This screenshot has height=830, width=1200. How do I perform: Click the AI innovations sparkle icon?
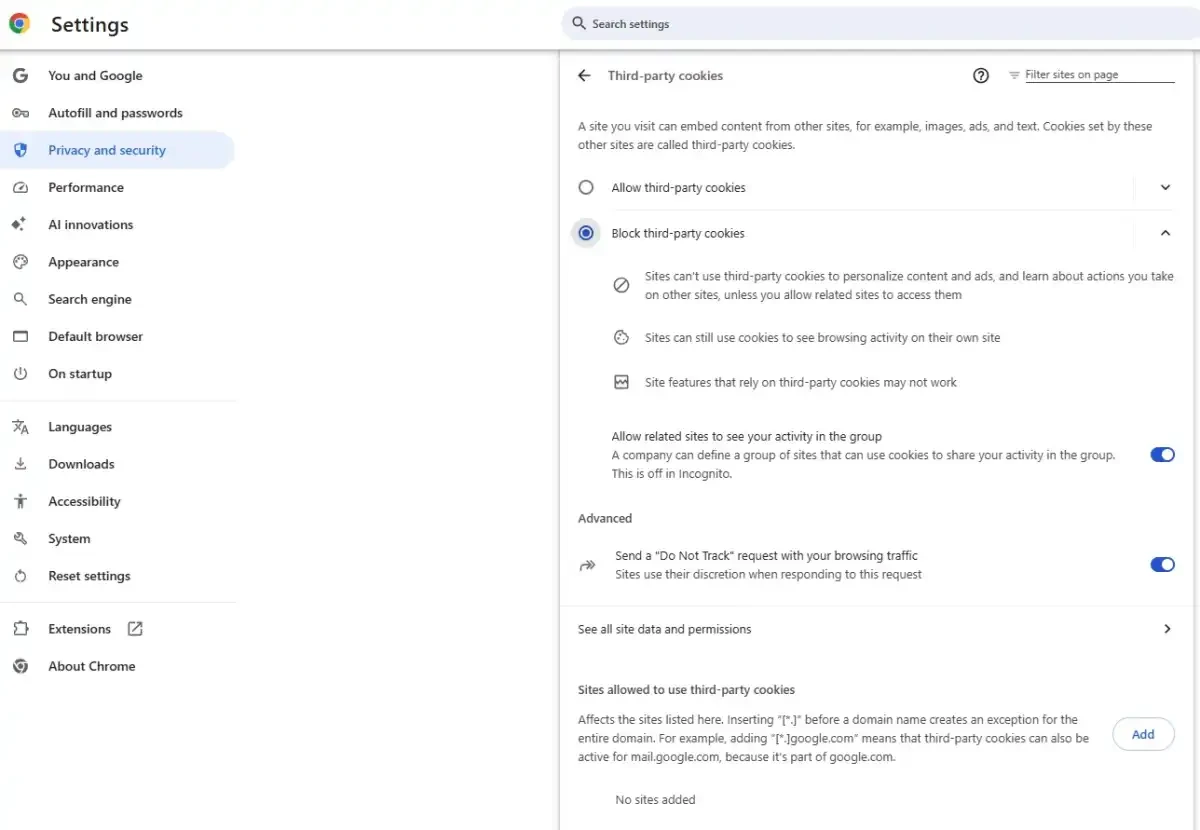click(20, 225)
